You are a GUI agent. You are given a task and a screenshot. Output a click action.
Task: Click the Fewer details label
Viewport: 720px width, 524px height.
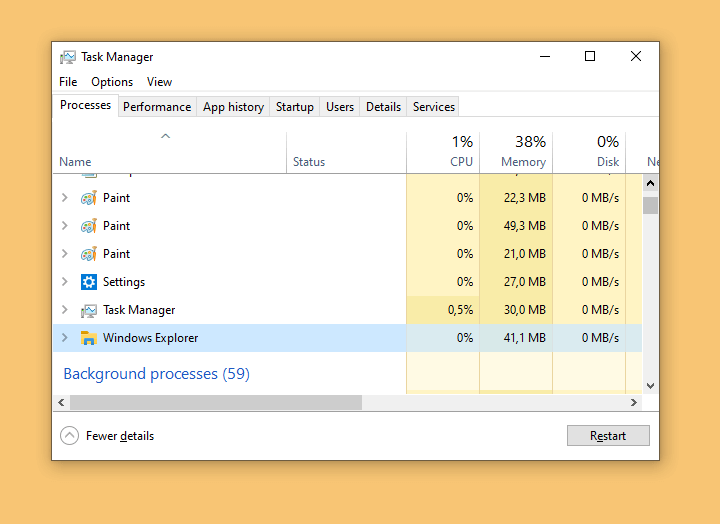click(x=120, y=436)
